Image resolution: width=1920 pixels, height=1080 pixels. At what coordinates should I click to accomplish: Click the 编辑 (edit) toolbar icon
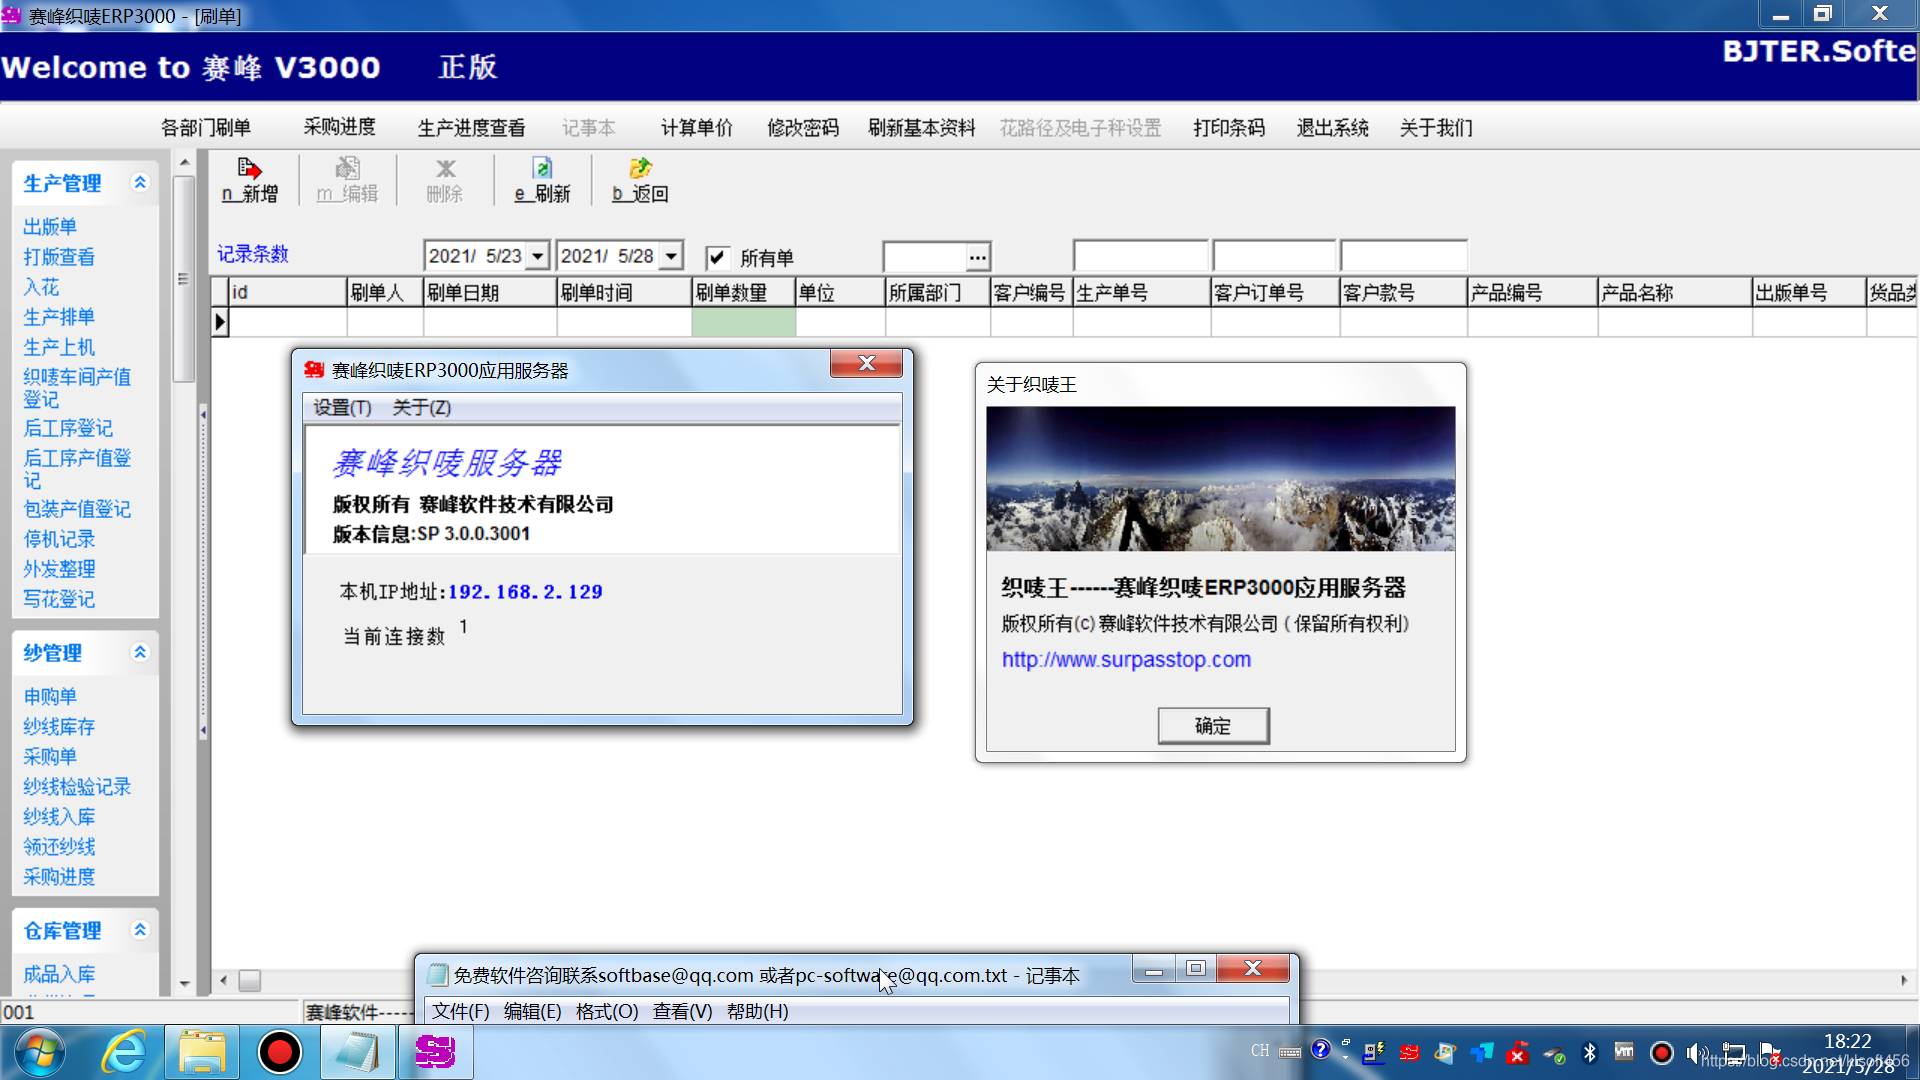(347, 180)
